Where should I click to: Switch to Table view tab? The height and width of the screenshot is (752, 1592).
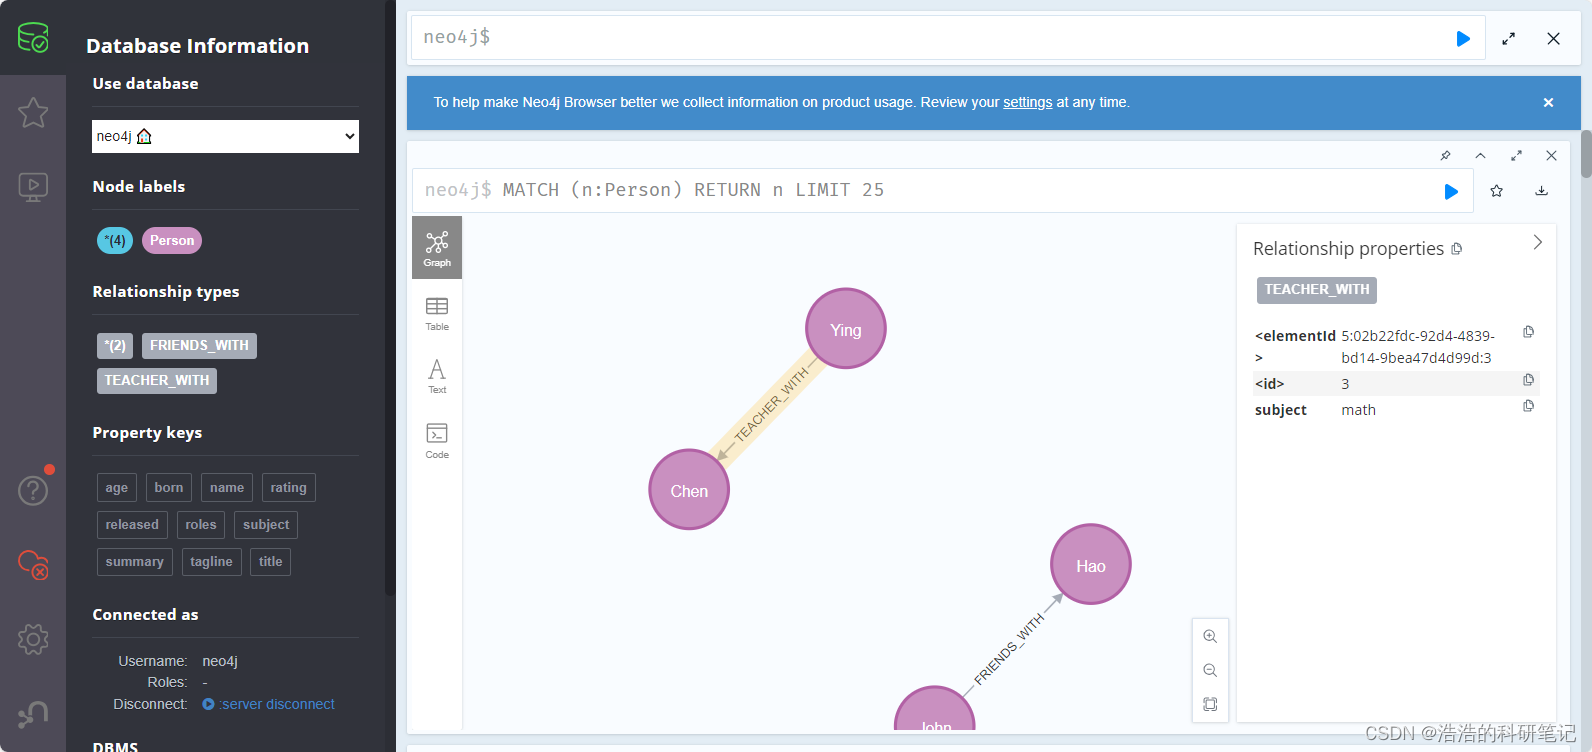coord(437,313)
